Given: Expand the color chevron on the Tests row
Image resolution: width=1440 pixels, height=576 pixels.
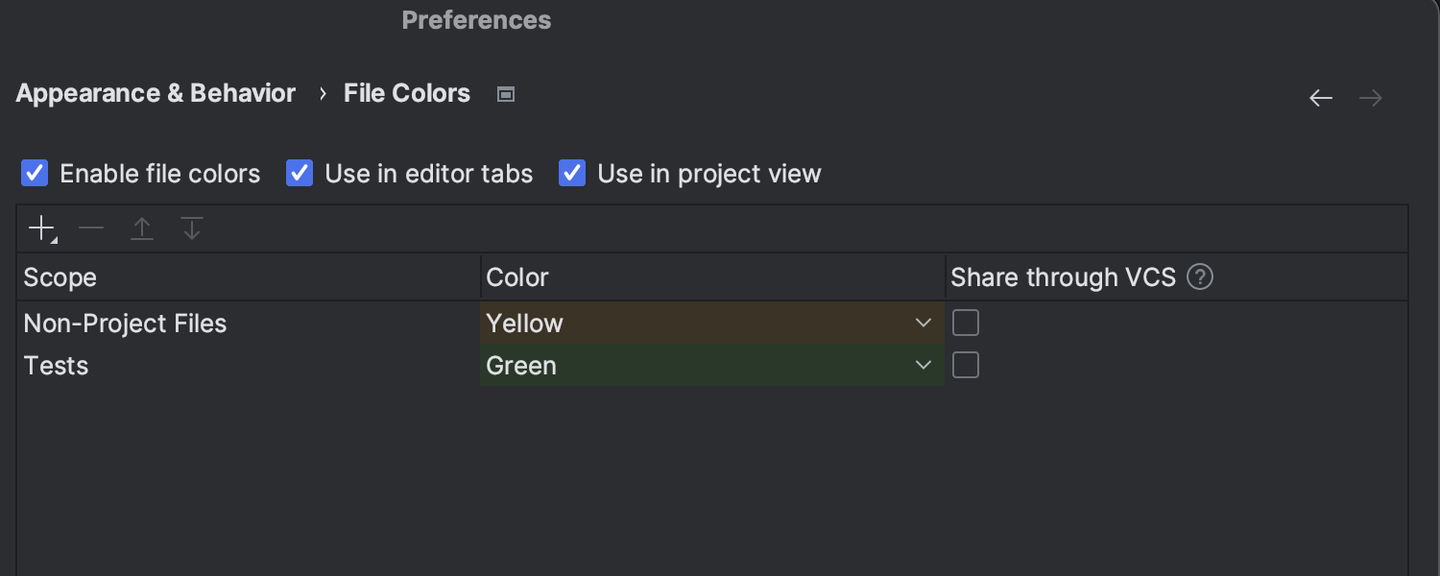Looking at the screenshot, I should [x=922, y=364].
